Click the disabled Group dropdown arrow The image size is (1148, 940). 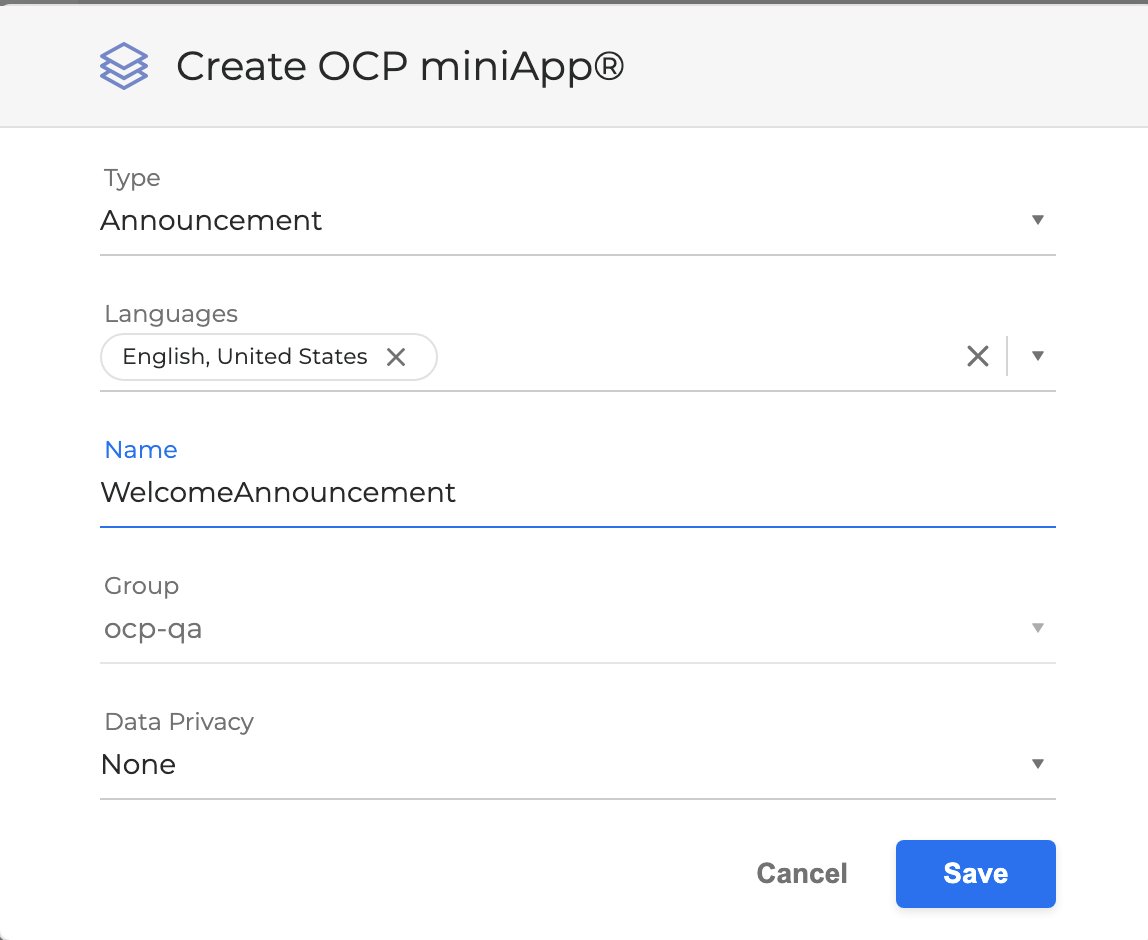pyautogui.click(x=1037, y=628)
